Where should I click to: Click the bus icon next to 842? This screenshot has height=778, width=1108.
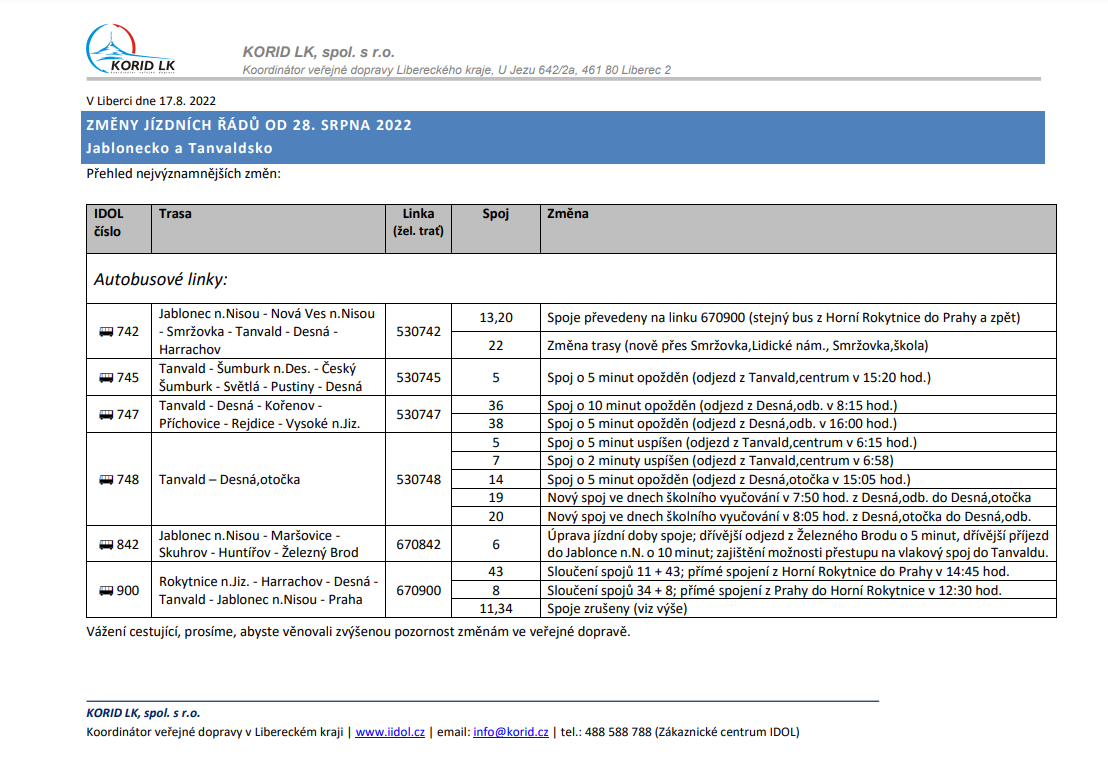click(x=106, y=545)
